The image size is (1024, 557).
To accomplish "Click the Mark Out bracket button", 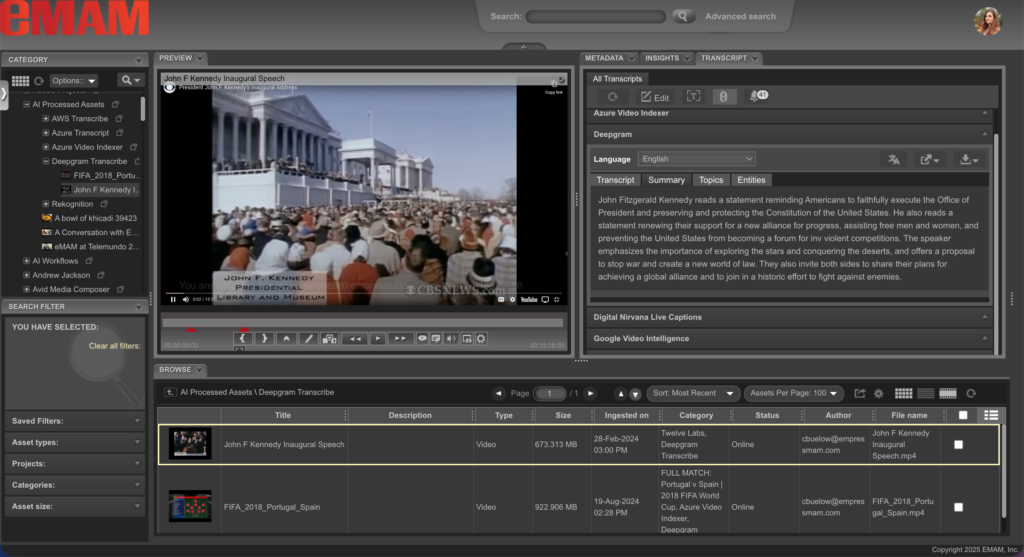I will click(264, 338).
